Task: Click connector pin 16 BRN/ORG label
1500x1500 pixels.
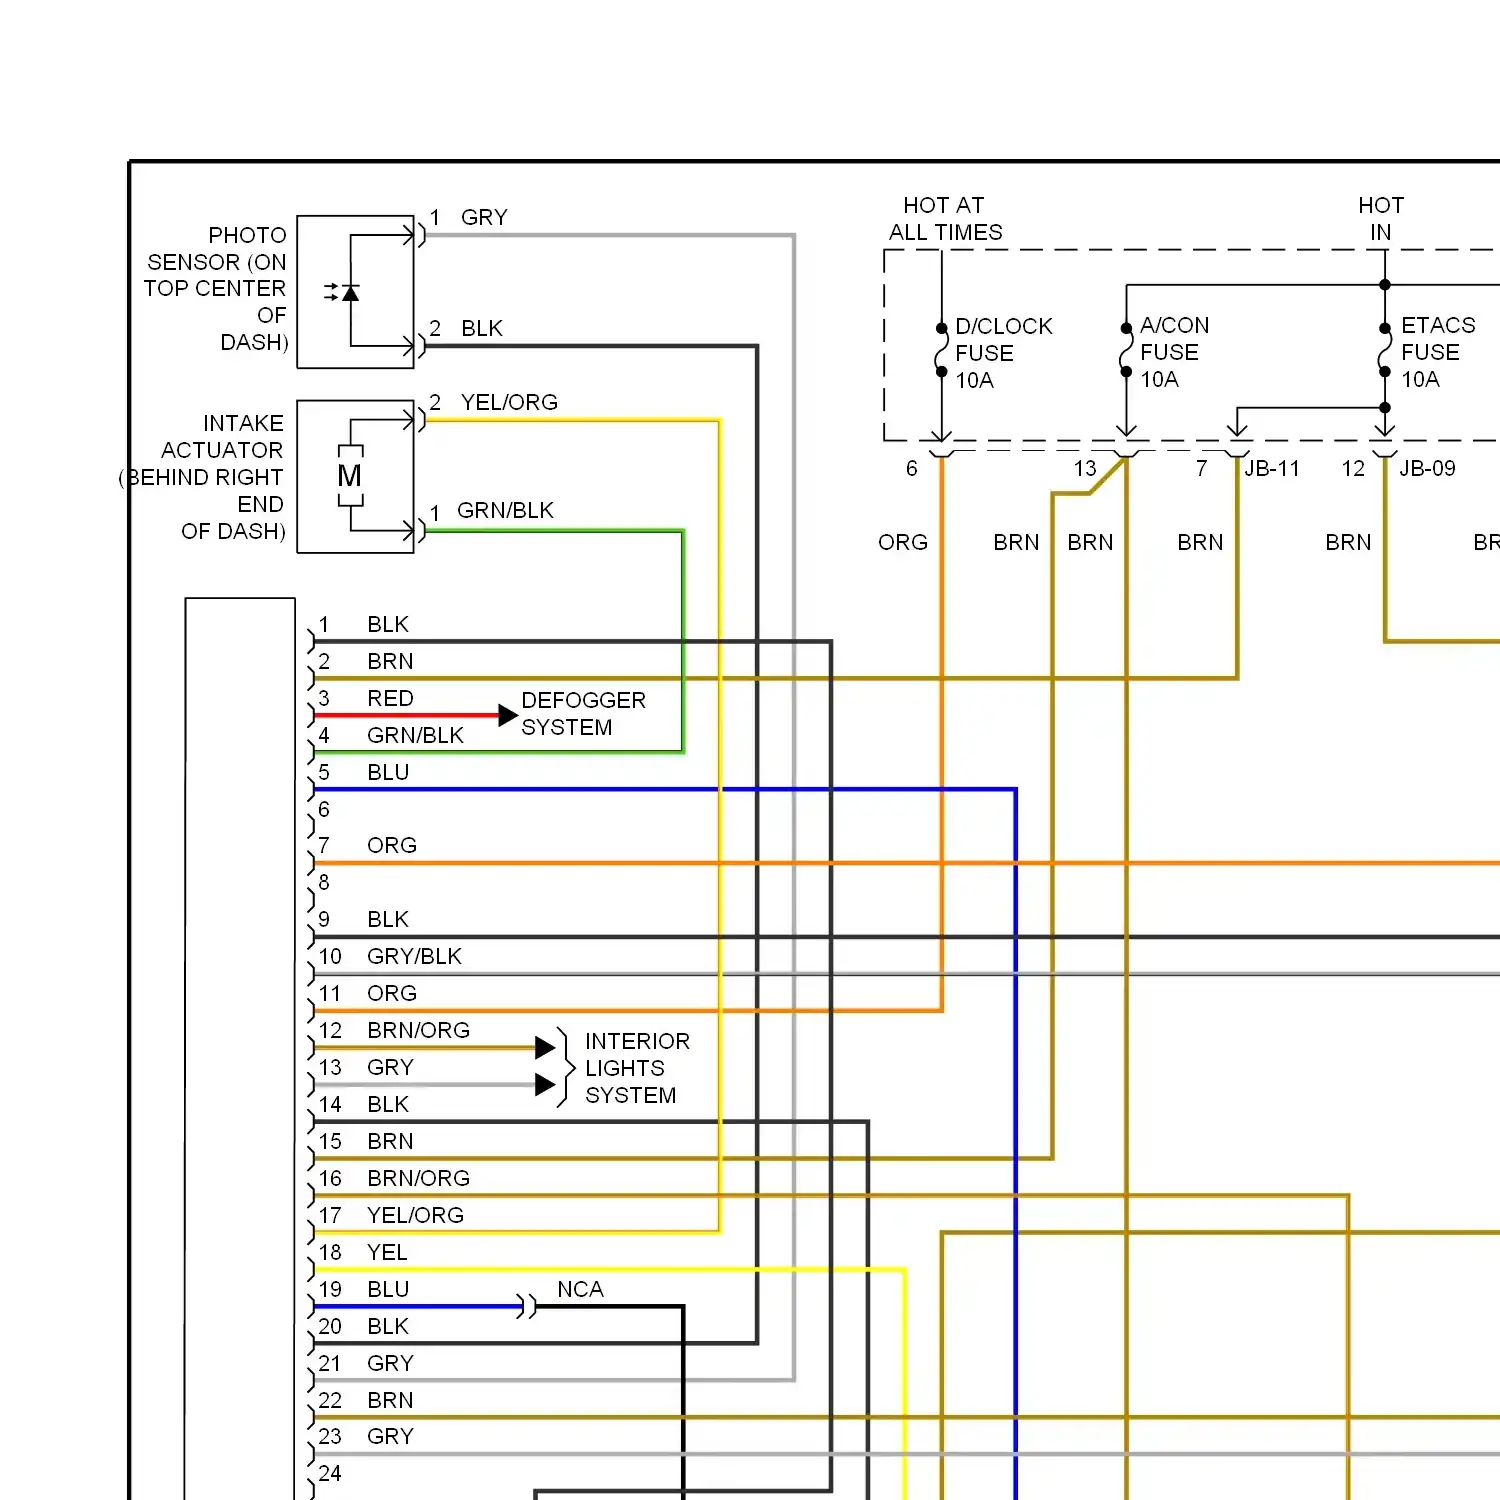Action: 418,1178
